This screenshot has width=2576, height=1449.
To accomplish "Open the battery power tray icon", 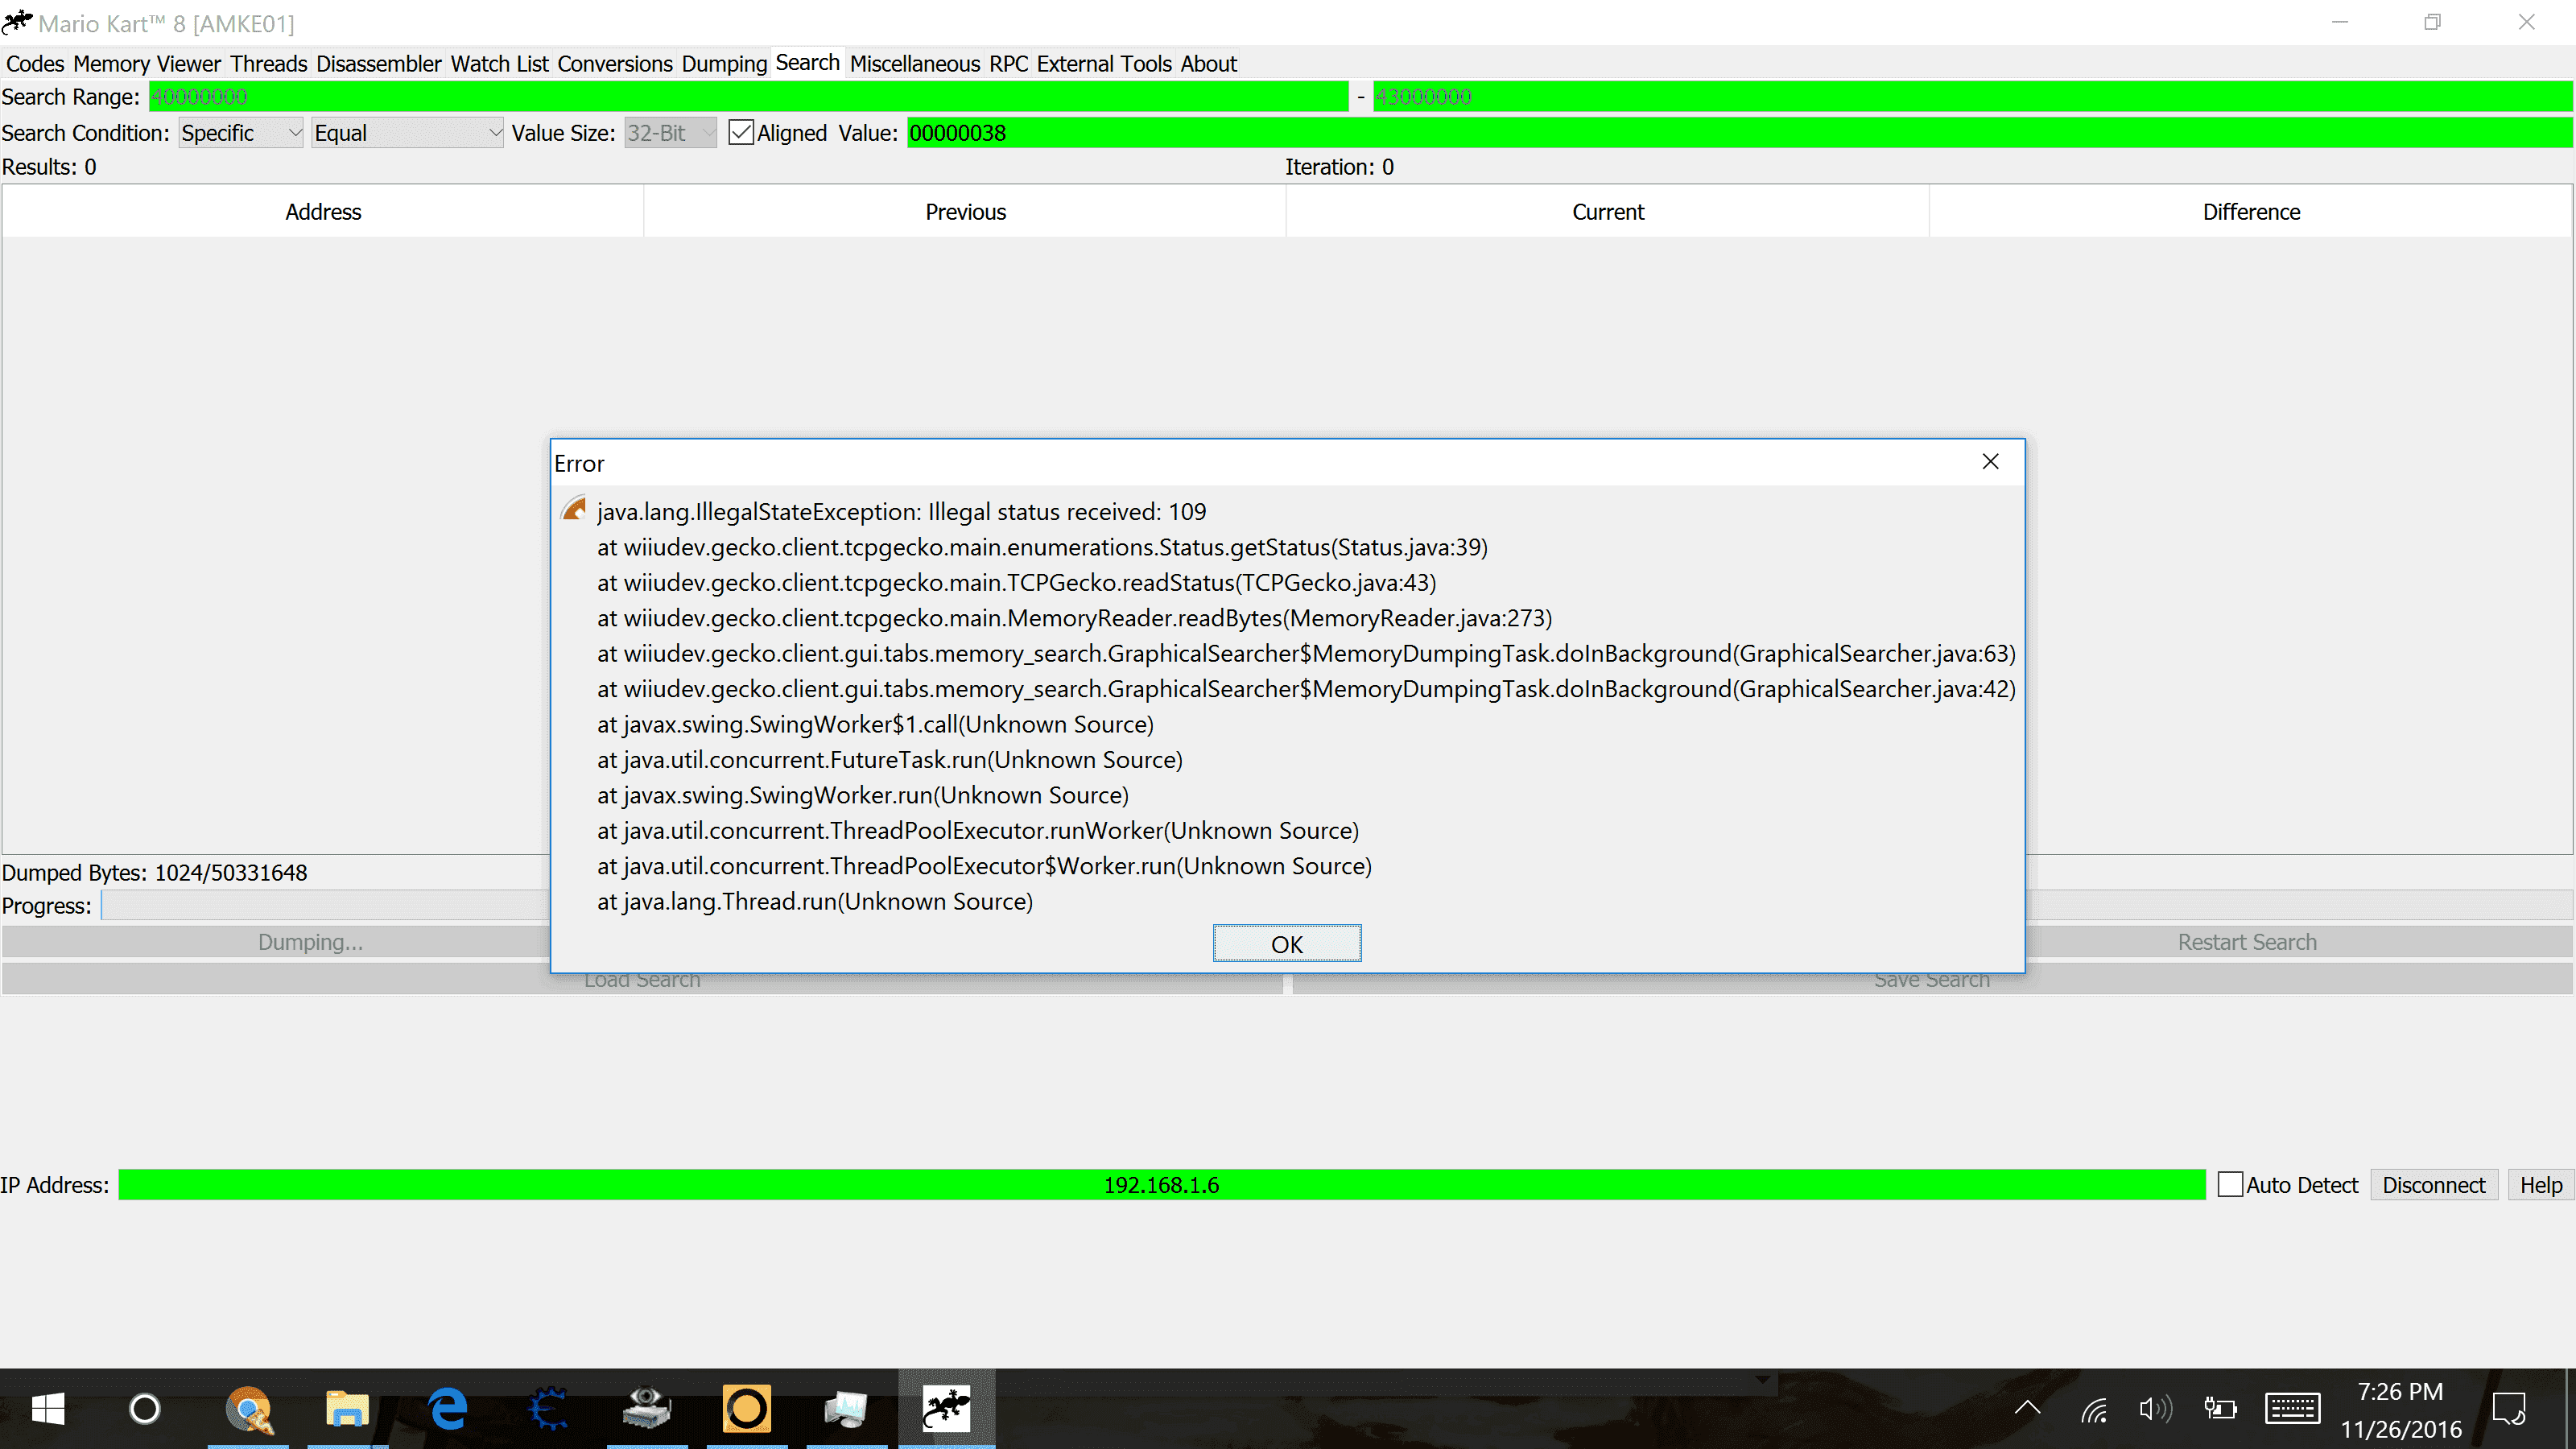I will coord(2220,1409).
